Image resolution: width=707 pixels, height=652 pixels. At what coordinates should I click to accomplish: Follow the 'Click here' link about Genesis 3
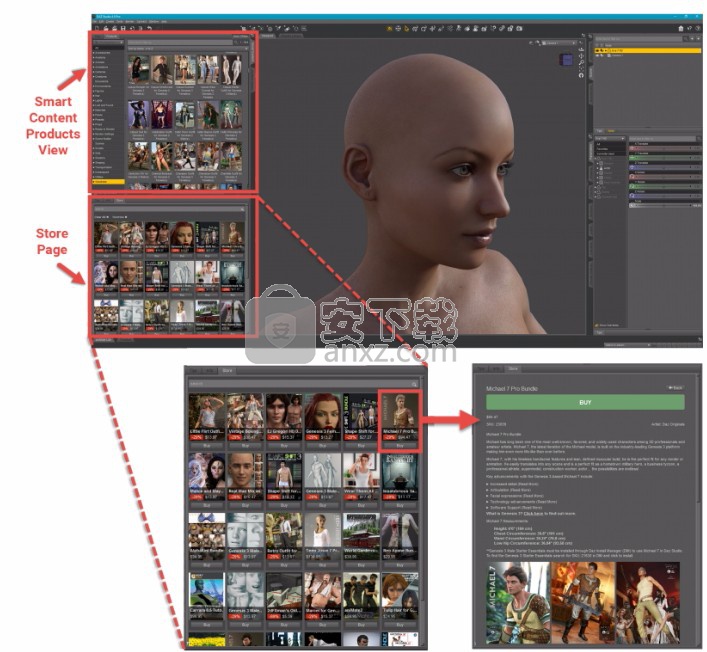[533, 514]
